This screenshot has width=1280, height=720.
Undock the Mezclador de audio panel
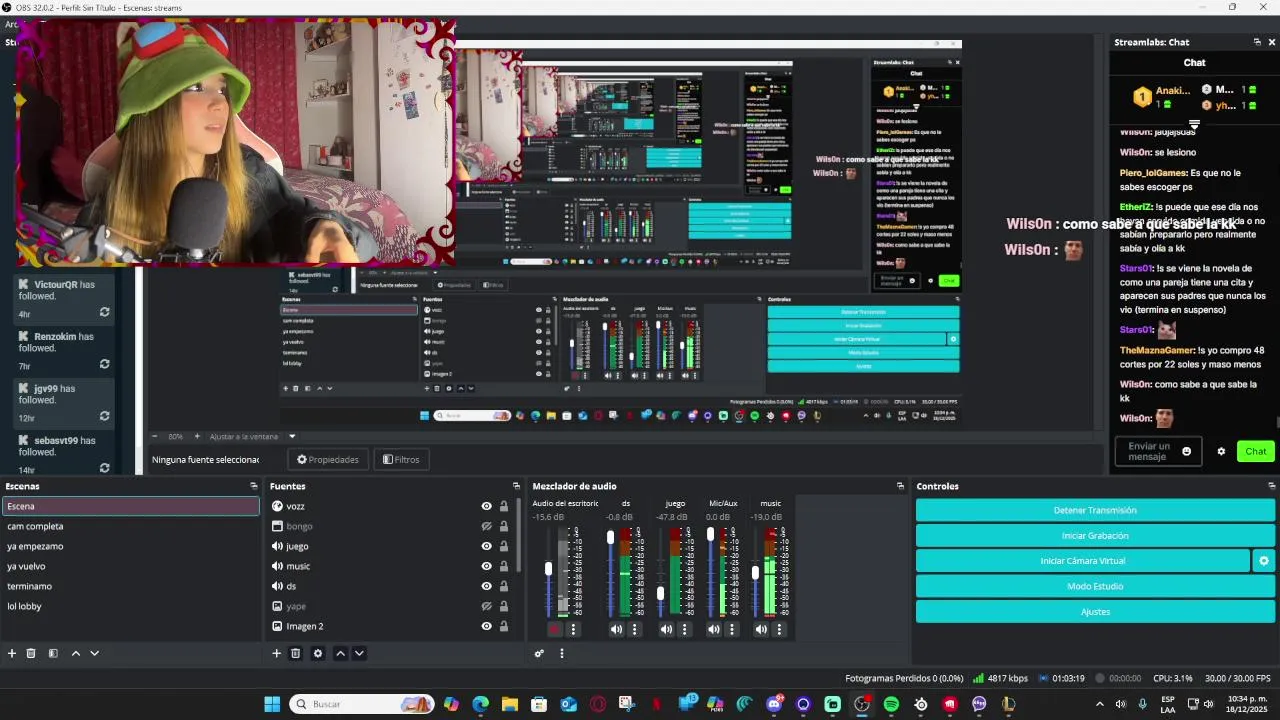click(900, 486)
